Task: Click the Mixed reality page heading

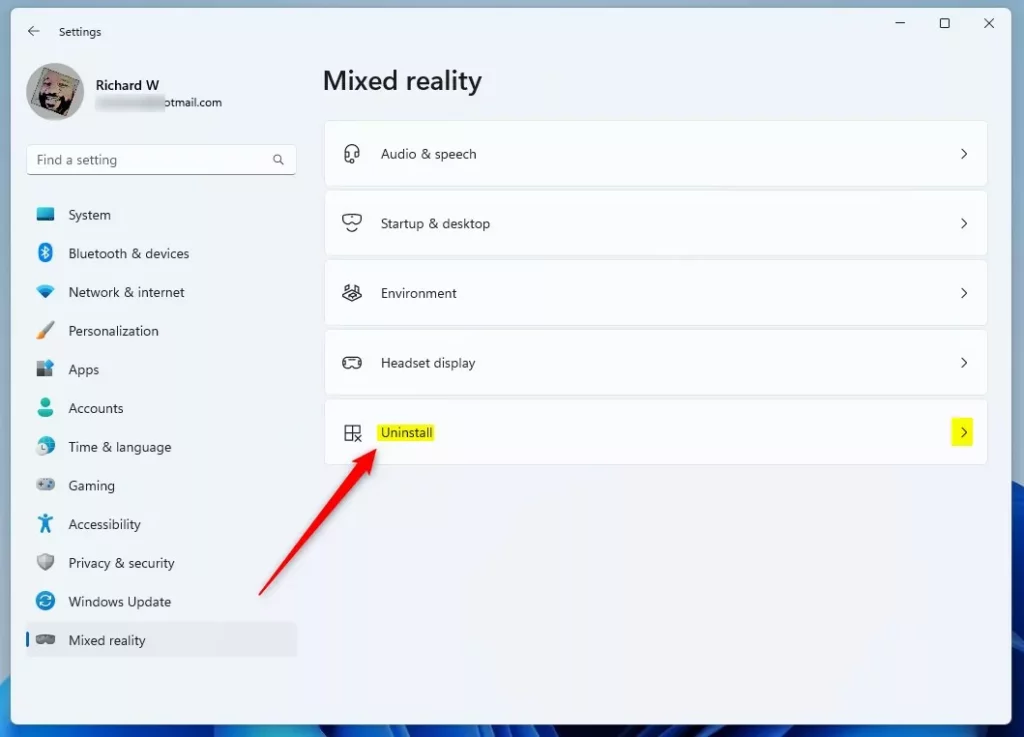Action: tap(402, 81)
